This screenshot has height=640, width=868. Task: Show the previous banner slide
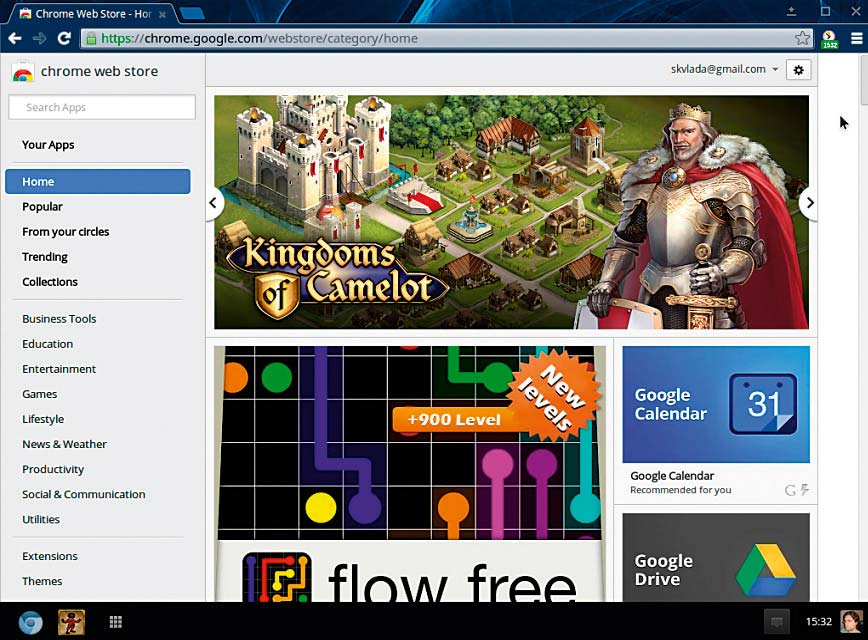214,203
